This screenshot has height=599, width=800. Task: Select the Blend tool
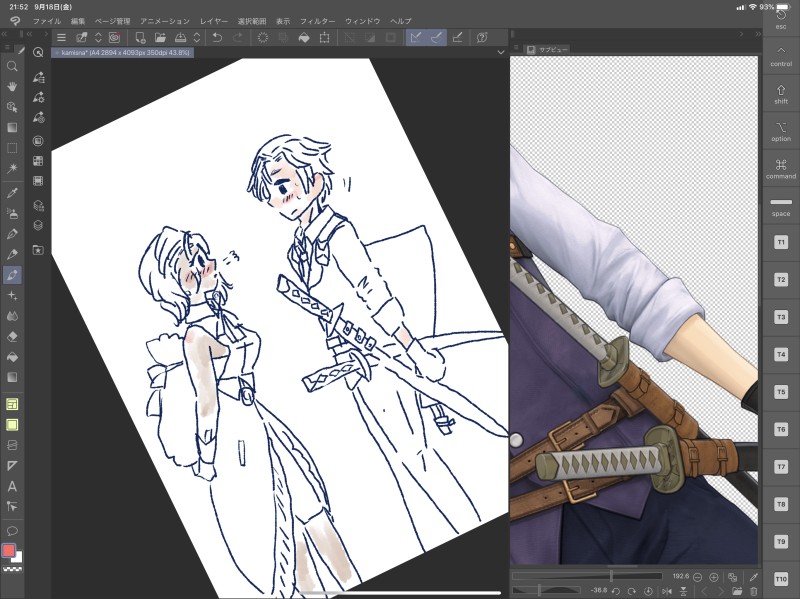coord(12,316)
